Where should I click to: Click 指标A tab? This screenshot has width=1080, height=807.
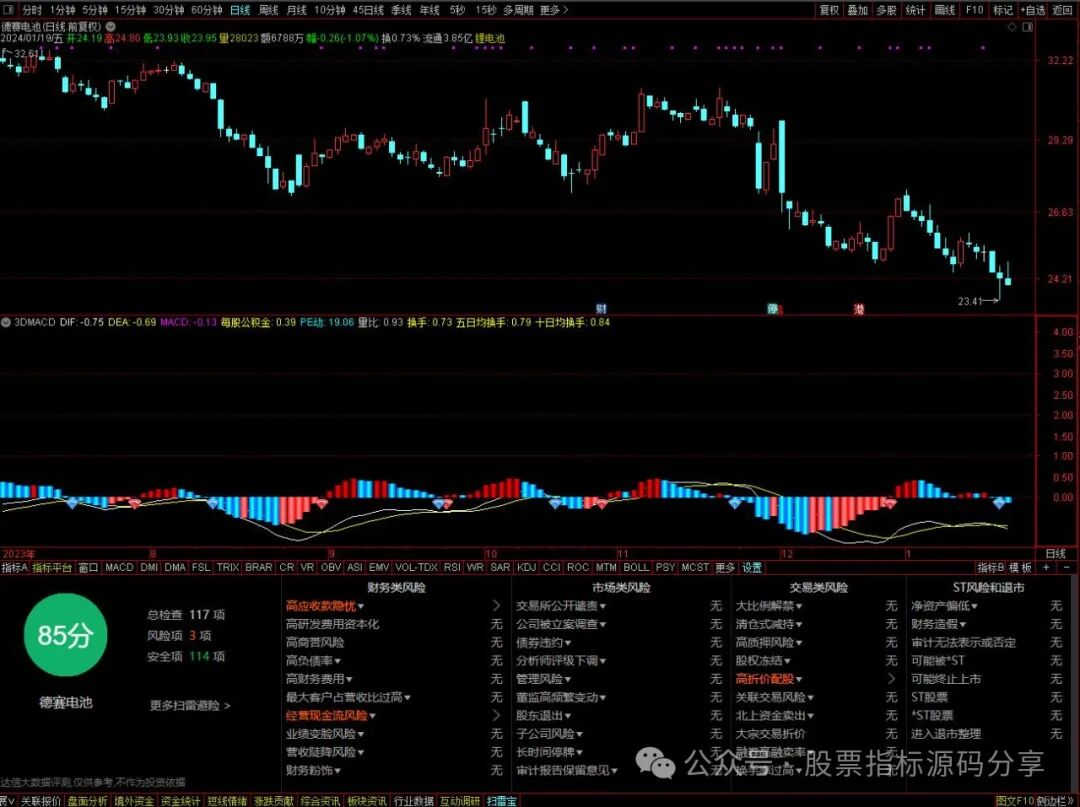click(14, 567)
